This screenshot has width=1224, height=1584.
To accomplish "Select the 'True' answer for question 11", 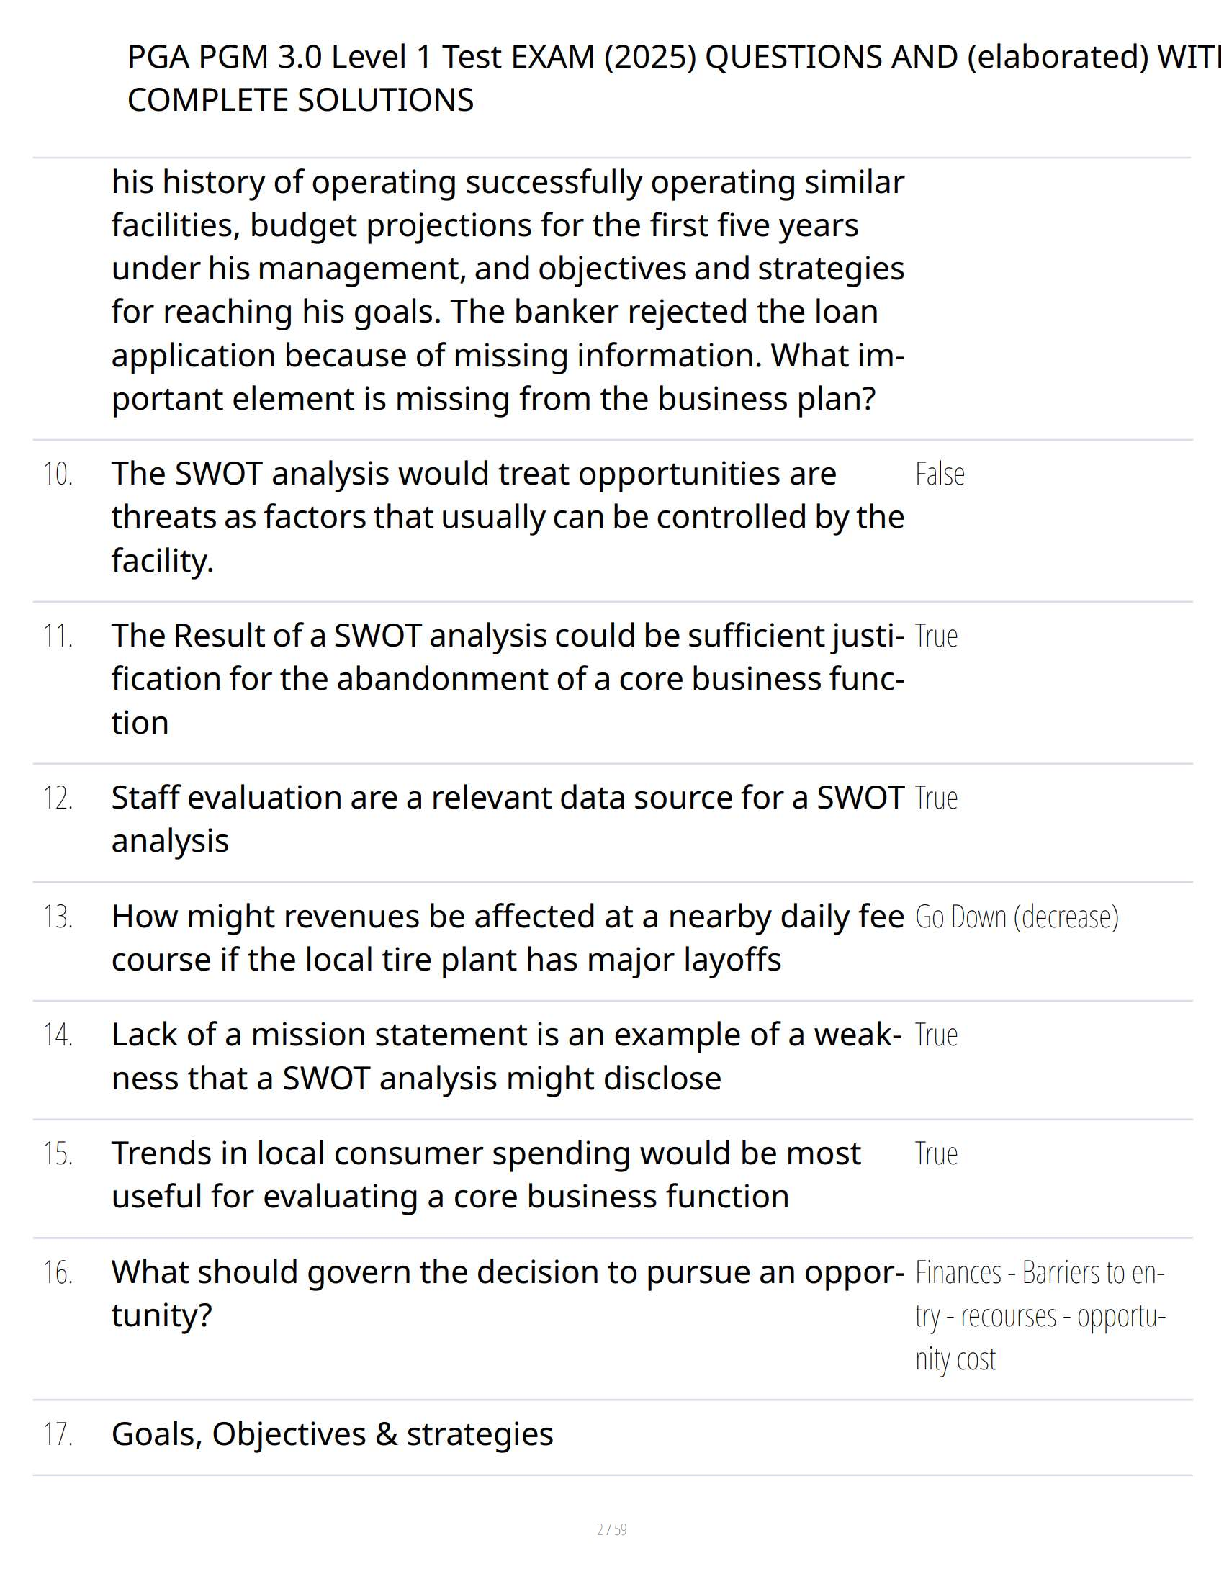I will tap(936, 636).
